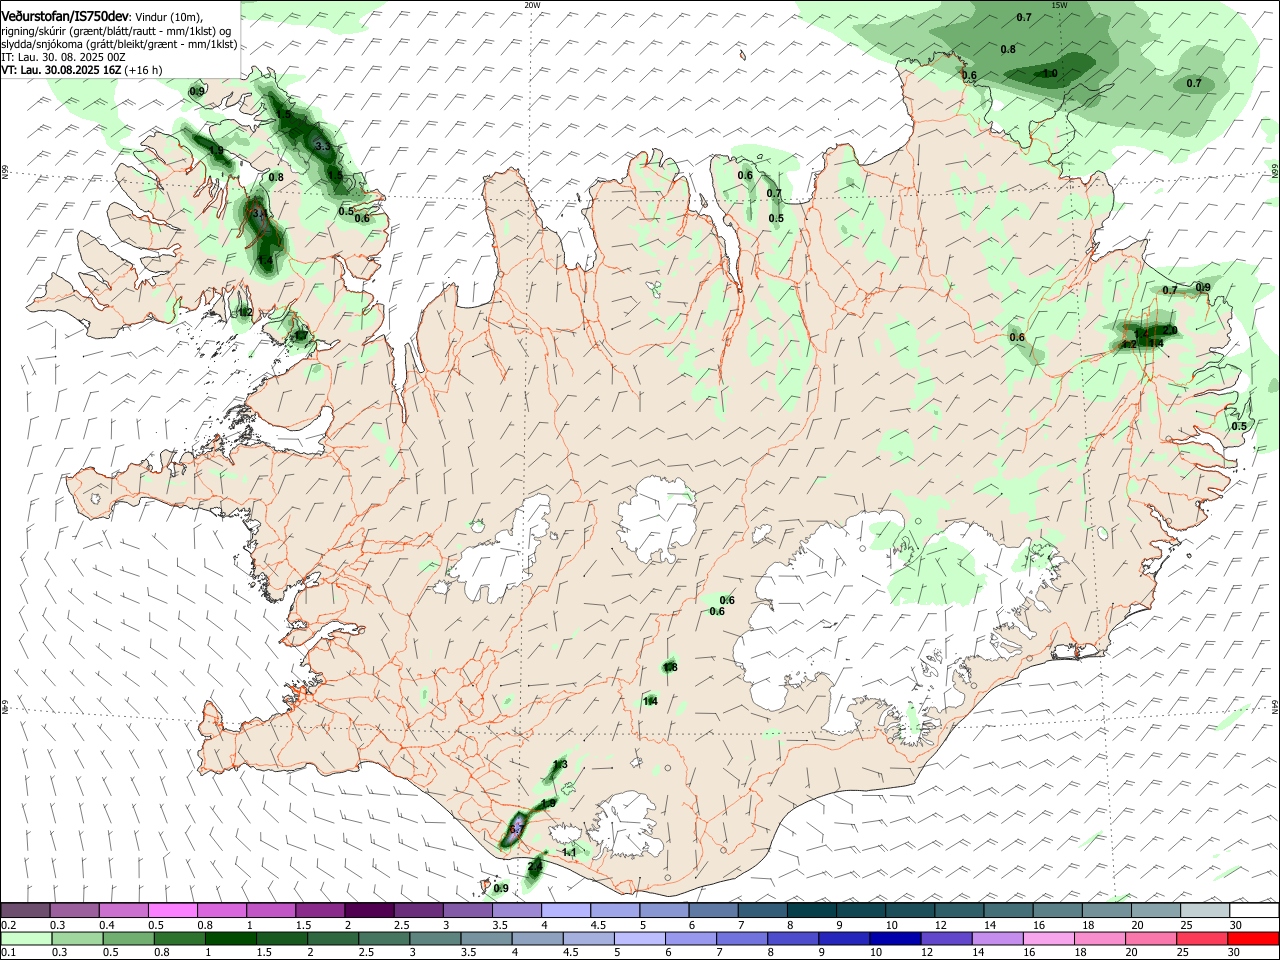The width and height of the screenshot is (1280, 960).
Task: Select the dark teal 8 swatch in top legend row
Action: click(x=811, y=910)
